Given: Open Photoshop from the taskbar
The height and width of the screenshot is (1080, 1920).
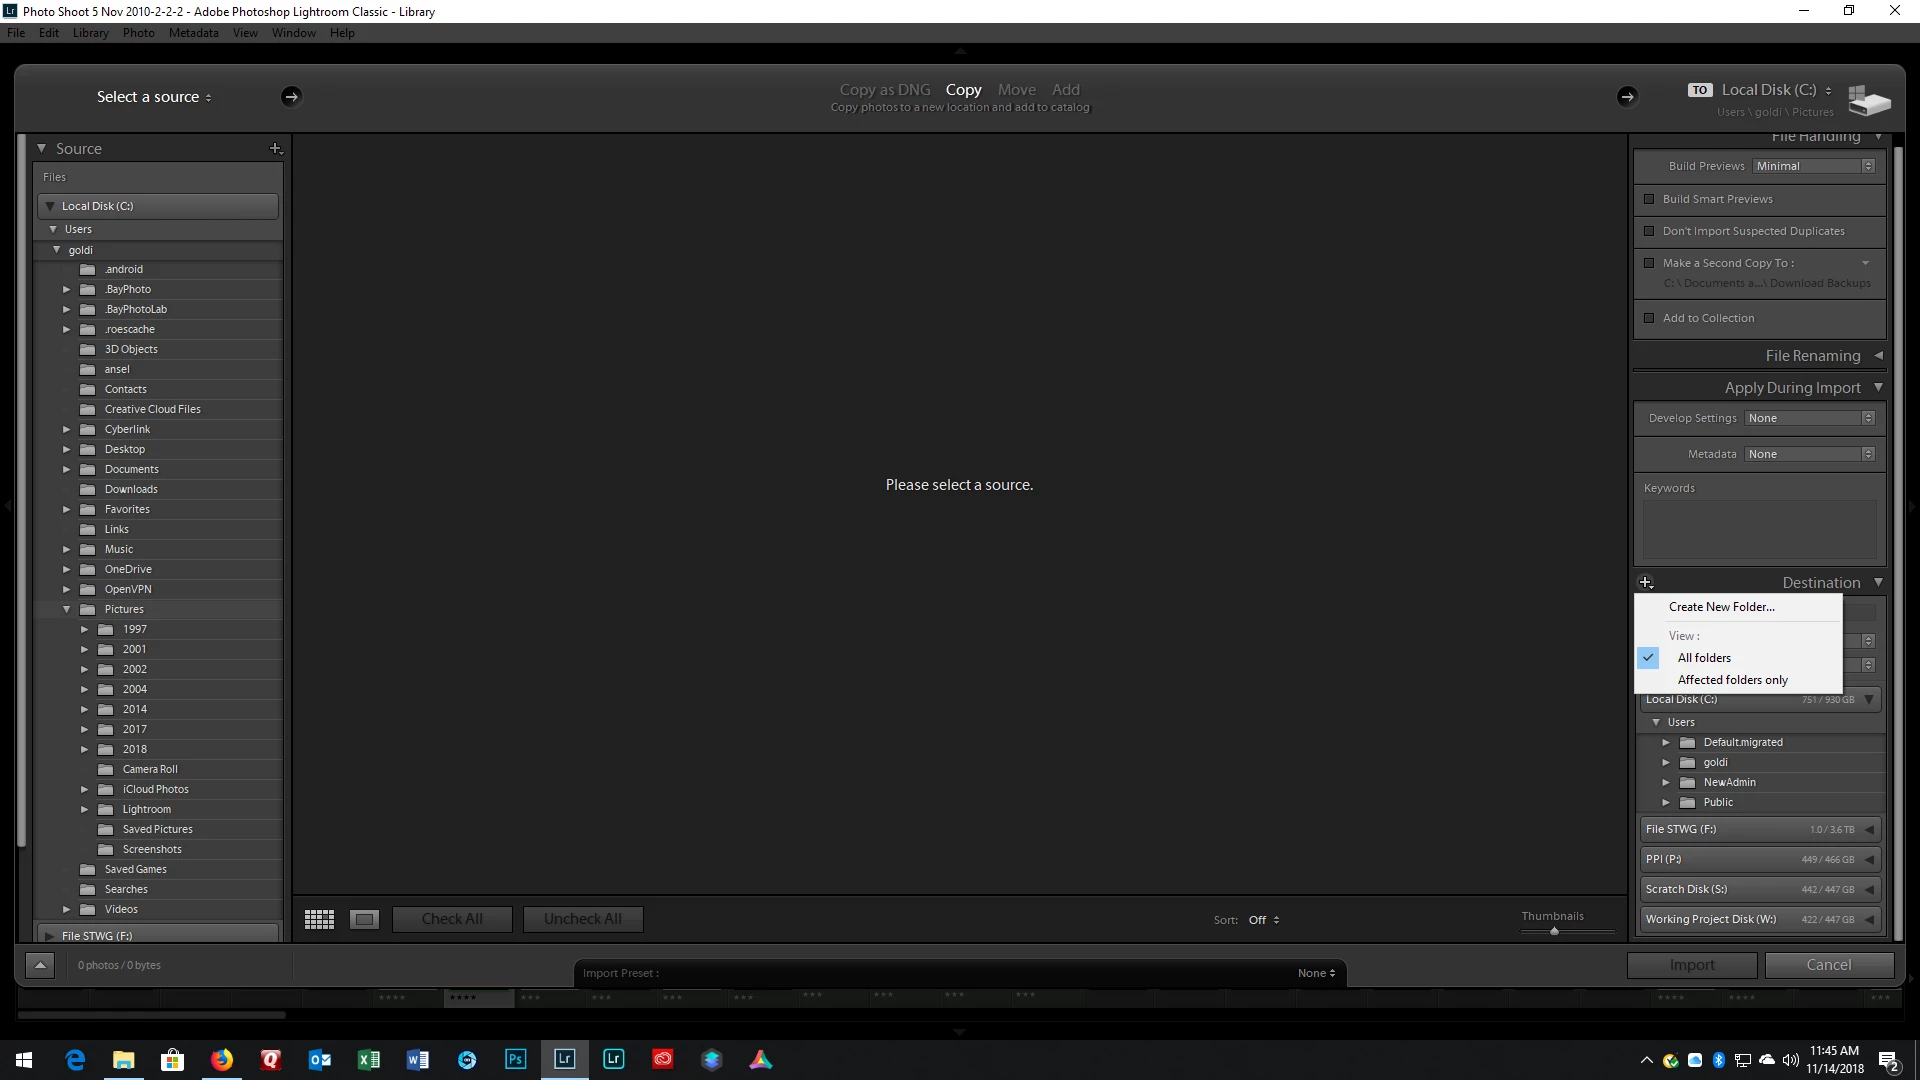Looking at the screenshot, I should (x=515, y=1059).
